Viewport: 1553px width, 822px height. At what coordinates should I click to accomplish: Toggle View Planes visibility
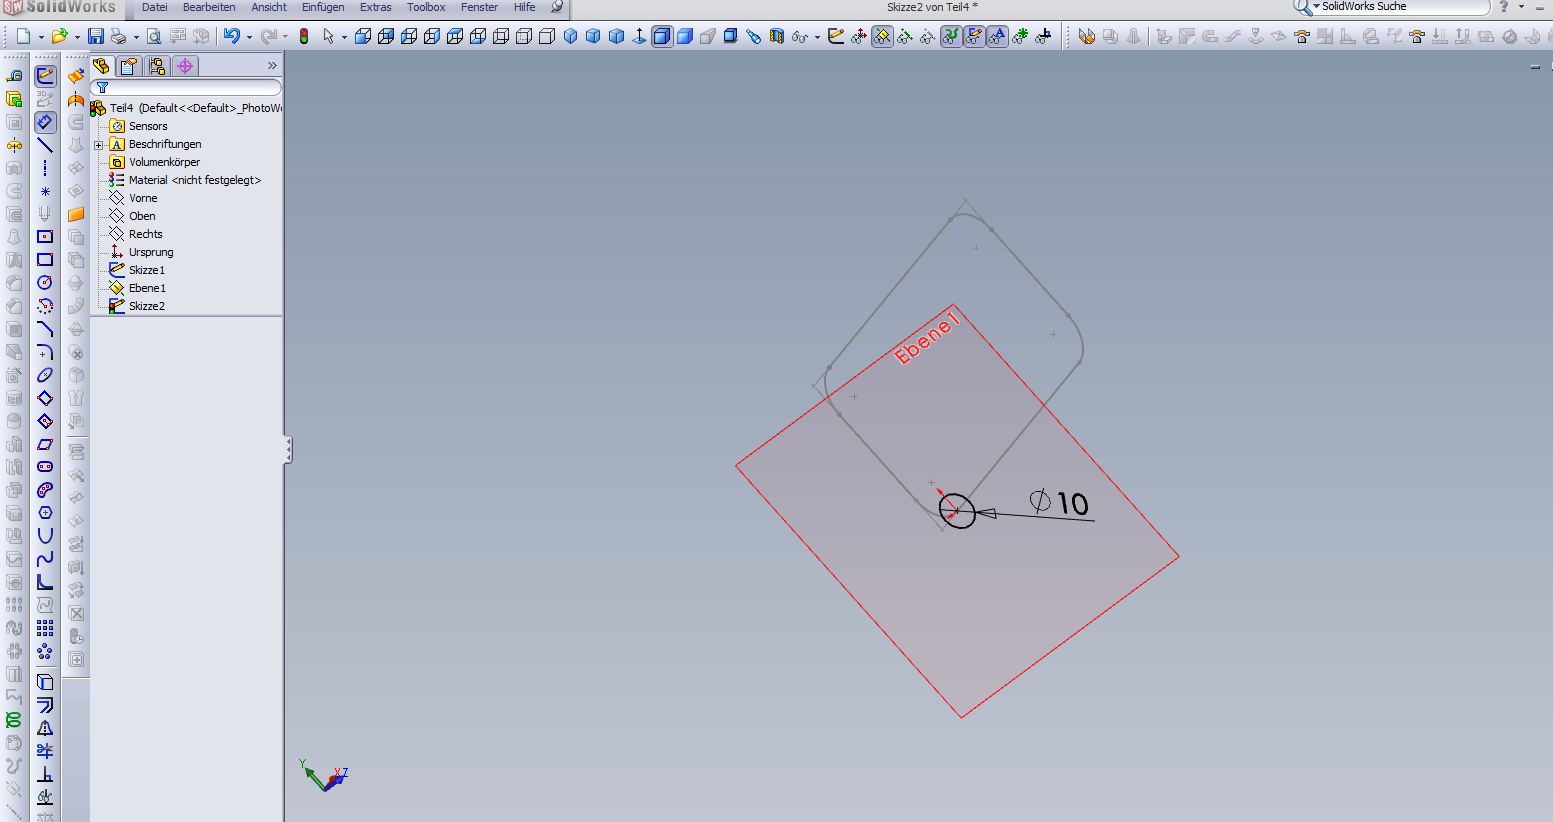[882, 37]
